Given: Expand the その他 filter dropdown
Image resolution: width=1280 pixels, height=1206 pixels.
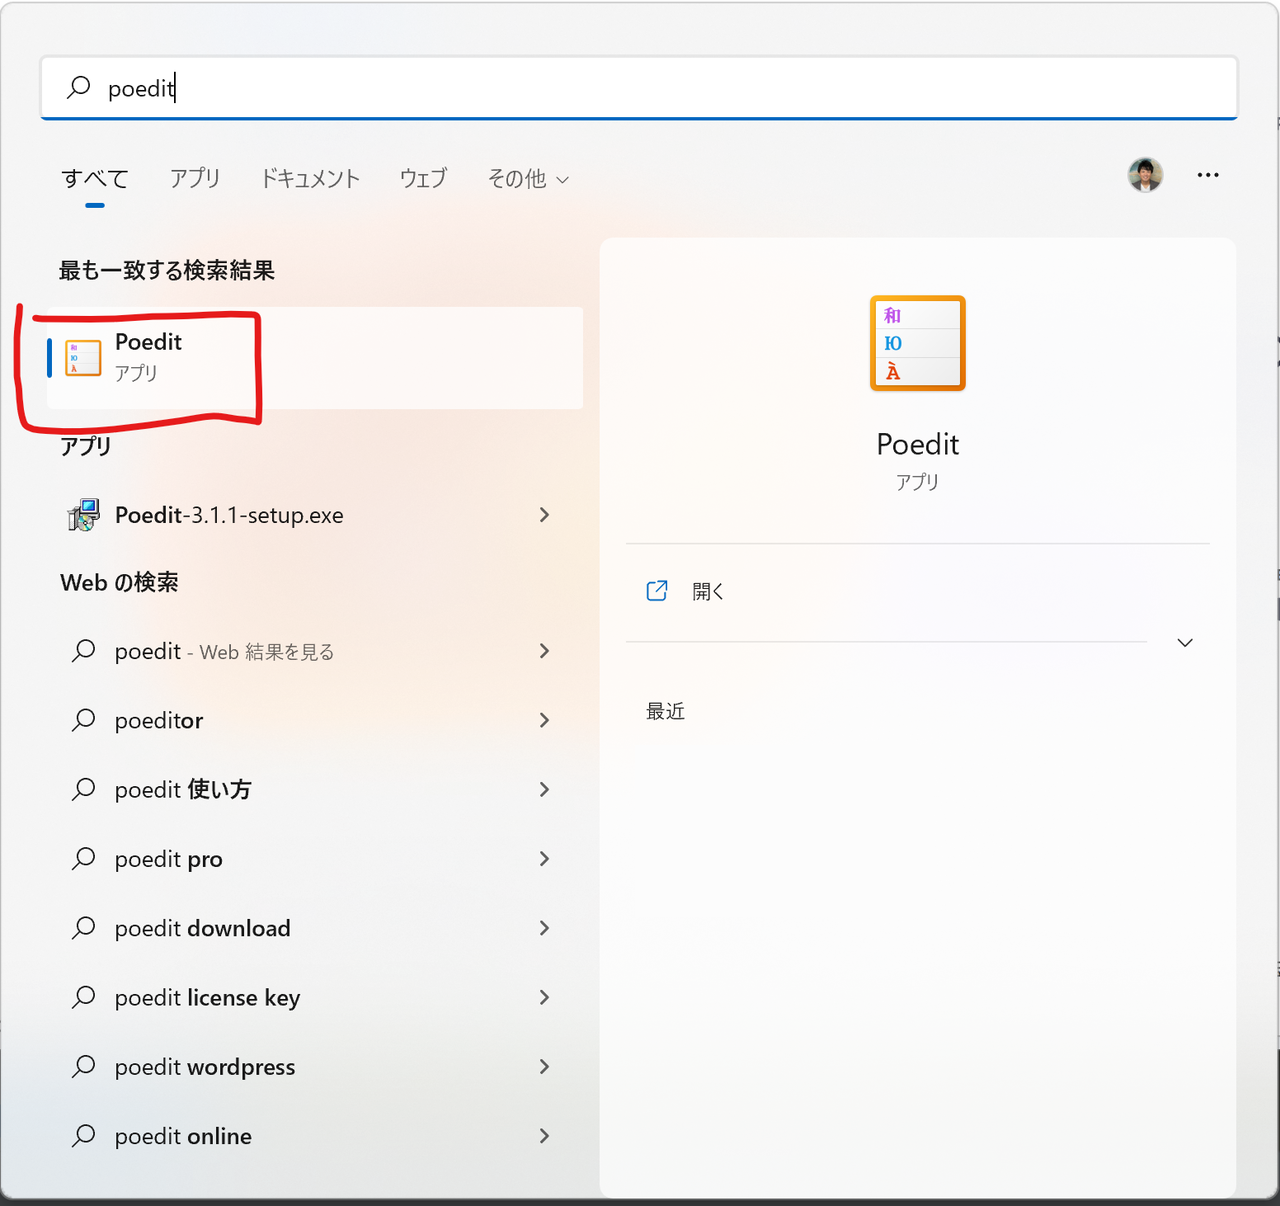Looking at the screenshot, I should click(528, 179).
